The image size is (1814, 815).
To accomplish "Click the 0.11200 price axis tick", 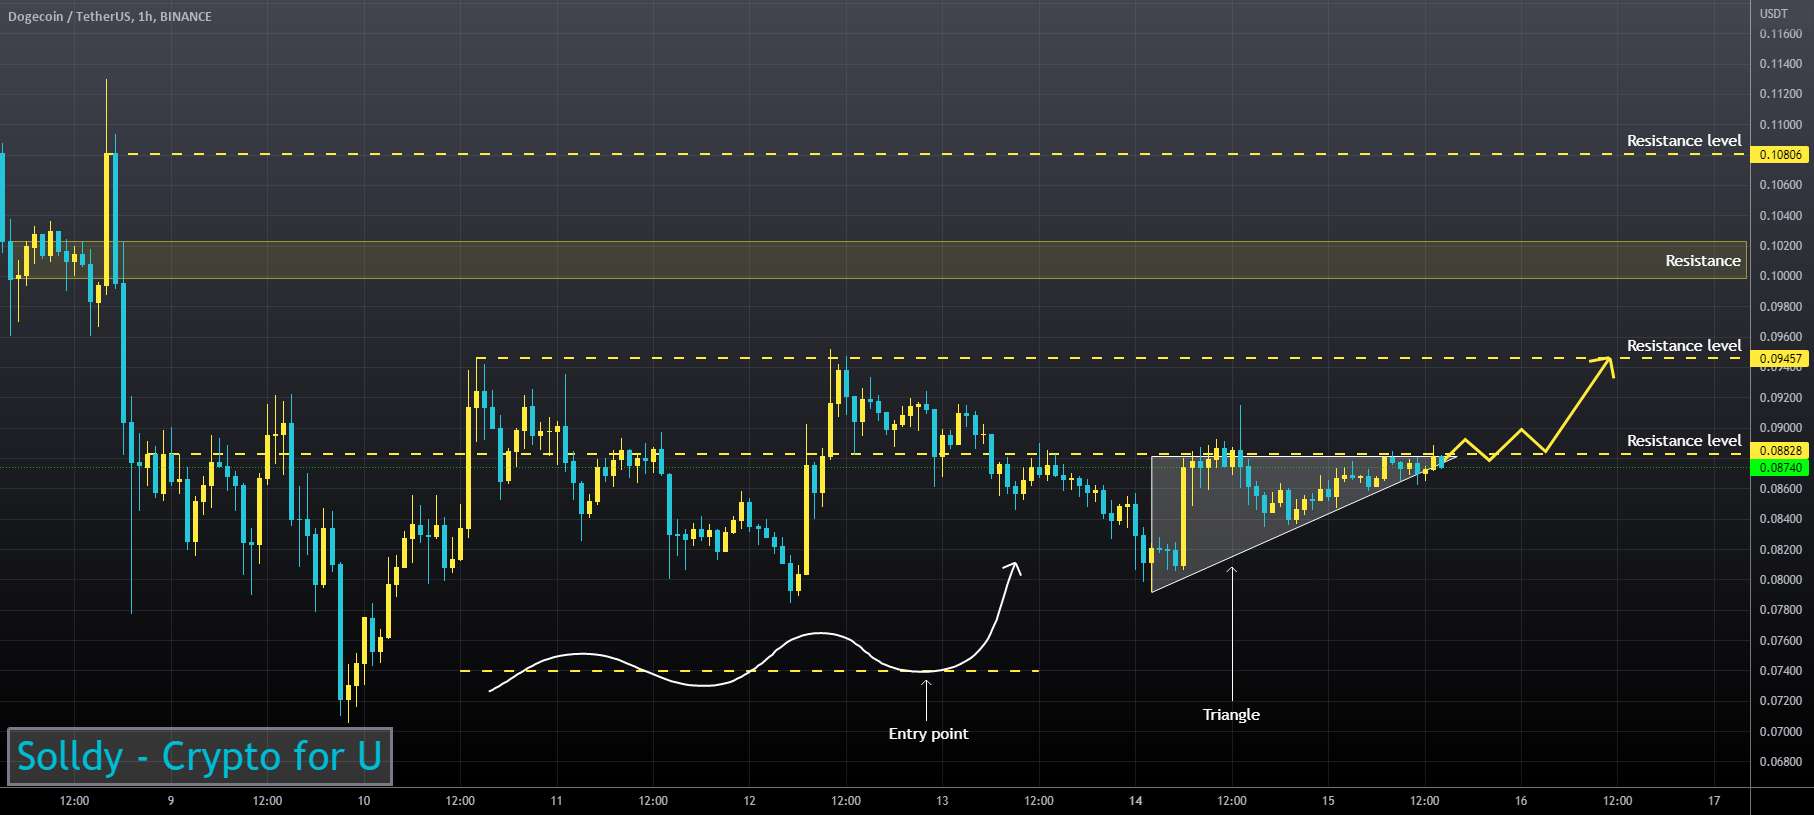I will coord(1780,94).
